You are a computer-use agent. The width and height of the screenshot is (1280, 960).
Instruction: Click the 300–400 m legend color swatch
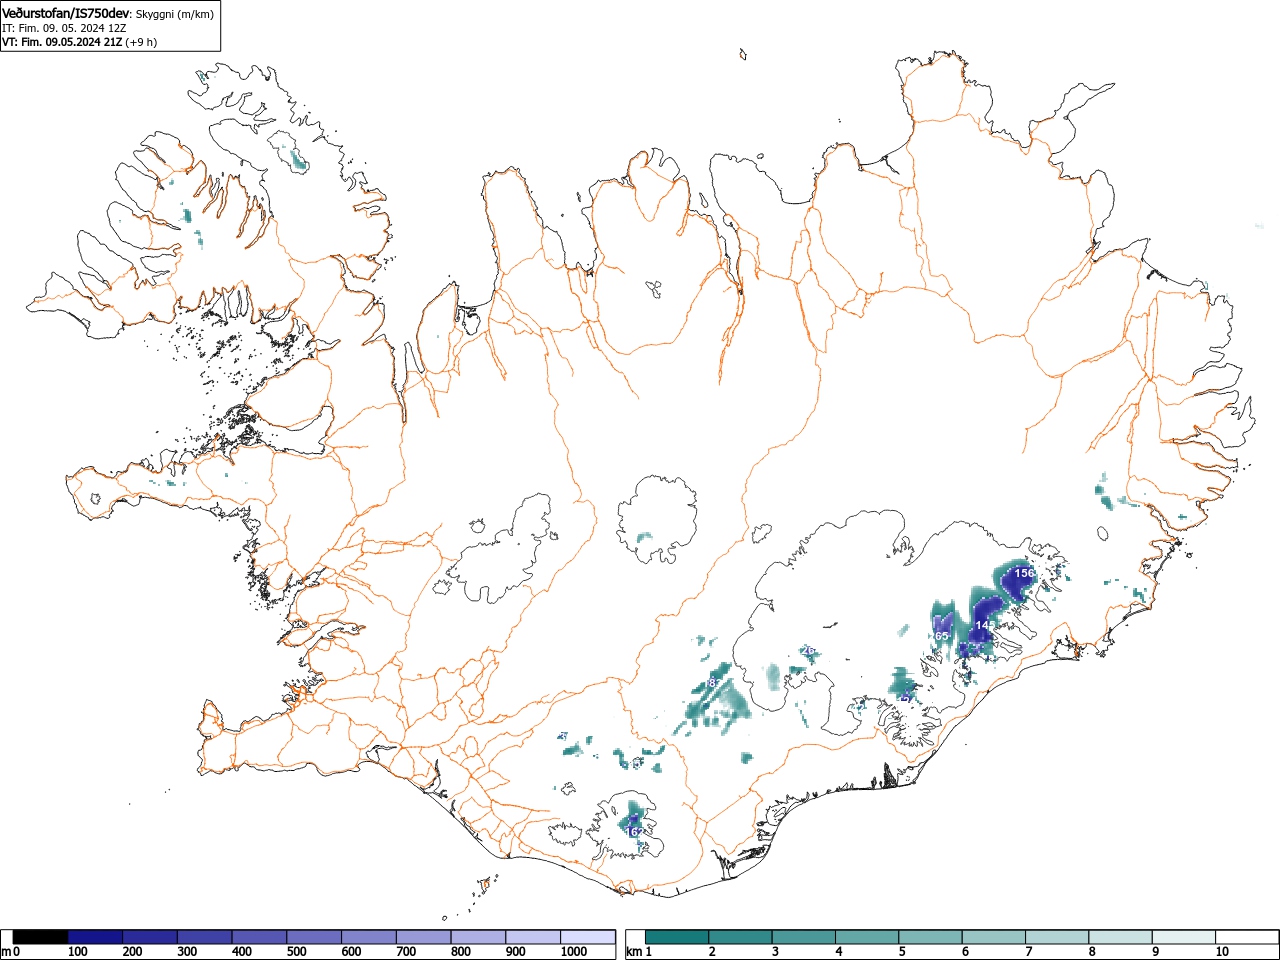click(x=205, y=937)
